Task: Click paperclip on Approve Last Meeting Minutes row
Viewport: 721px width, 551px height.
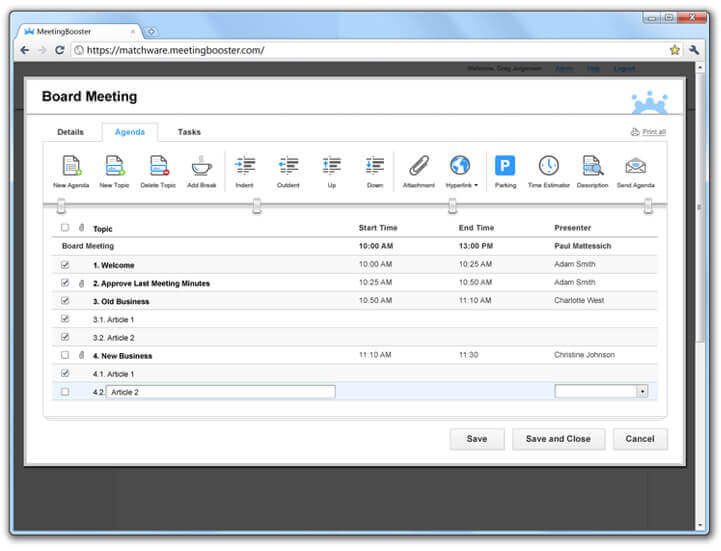Action: tap(81, 284)
